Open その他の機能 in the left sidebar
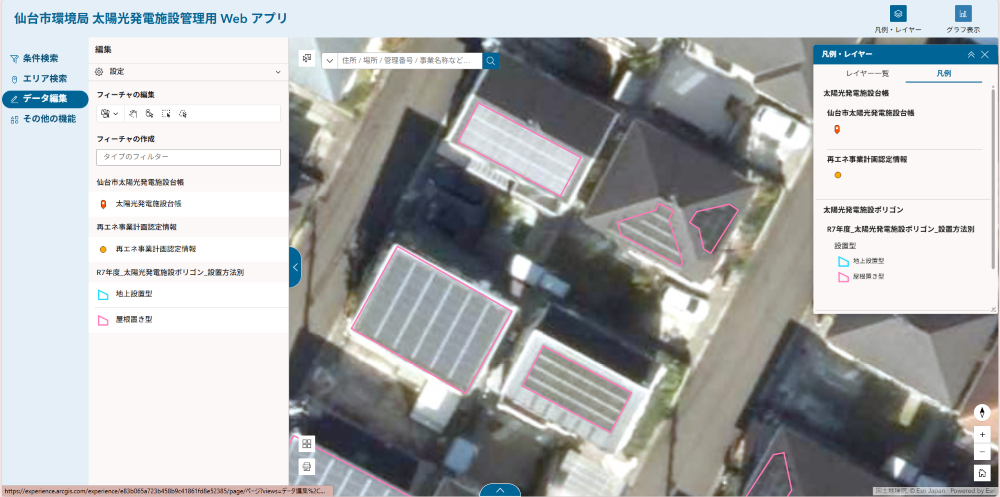This screenshot has height=497, width=1000. (49, 119)
